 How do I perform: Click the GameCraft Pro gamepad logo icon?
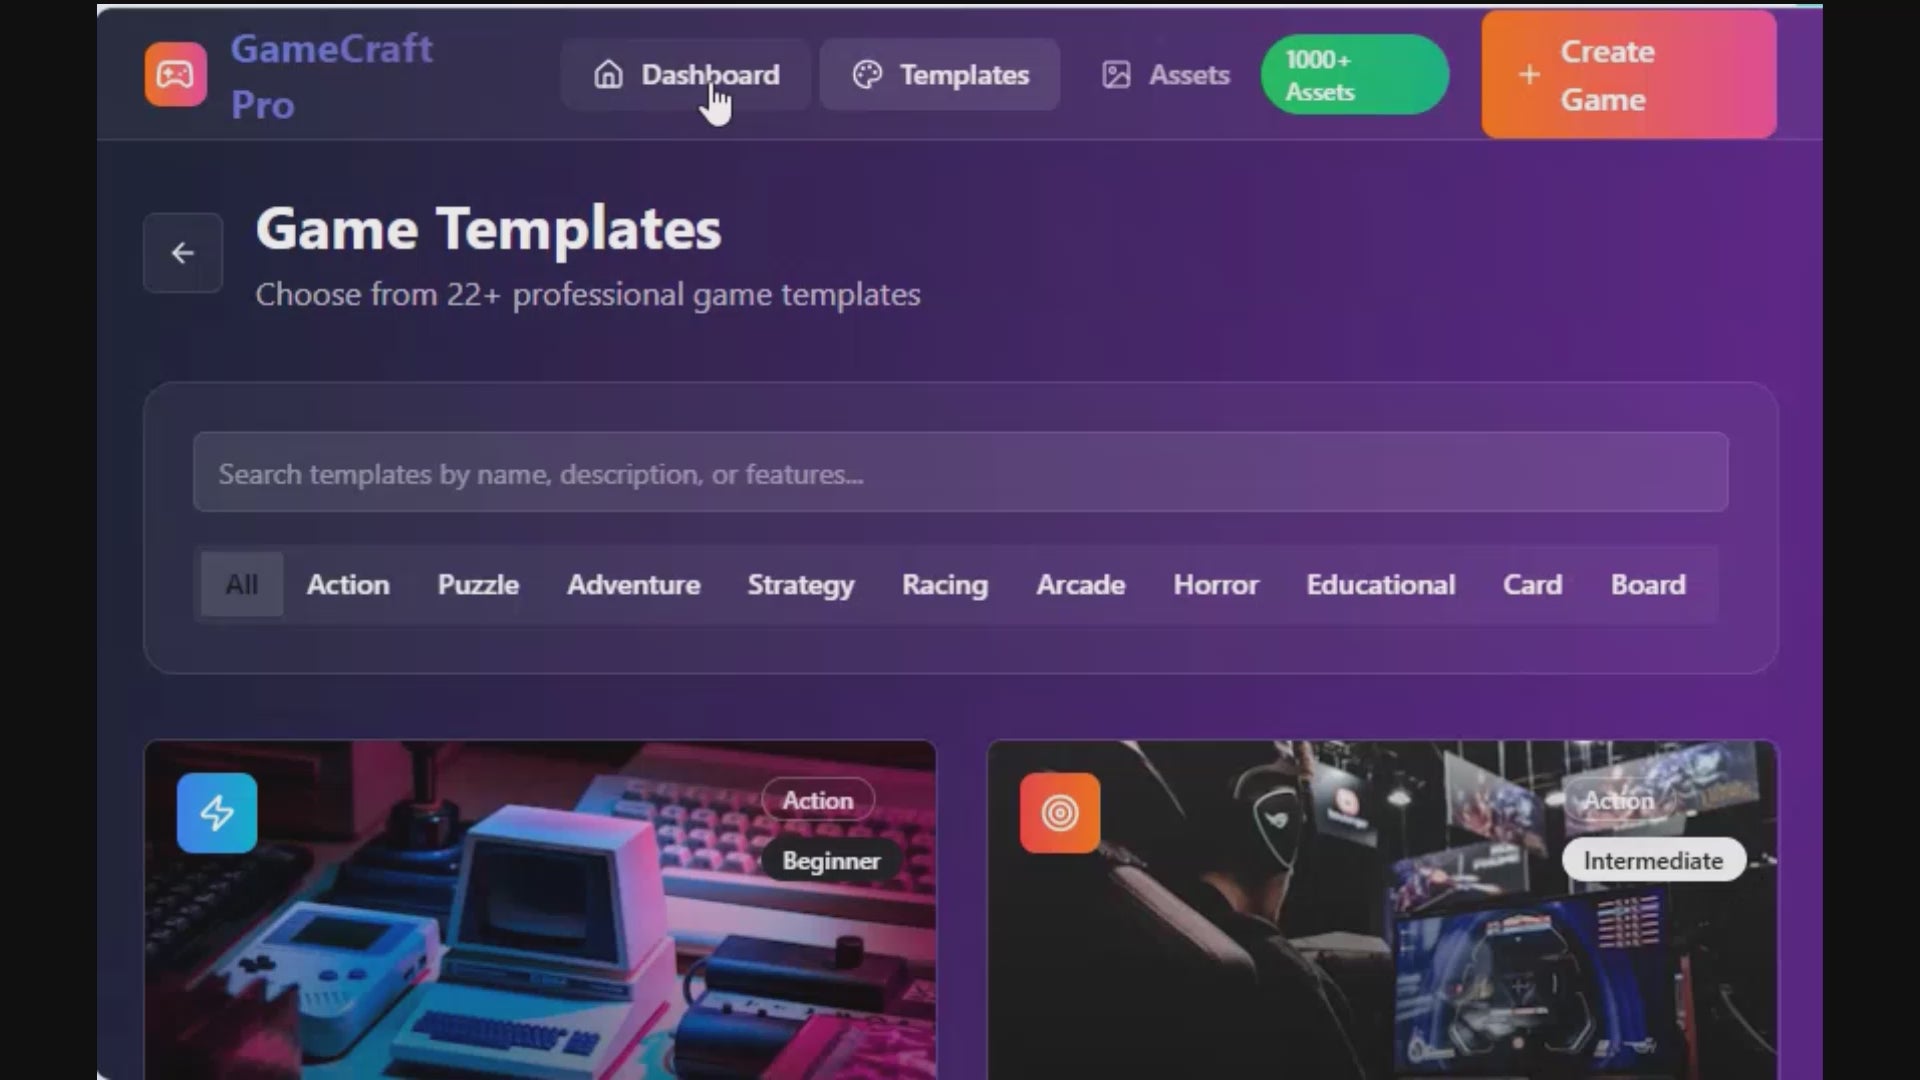[x=175, y=75]
